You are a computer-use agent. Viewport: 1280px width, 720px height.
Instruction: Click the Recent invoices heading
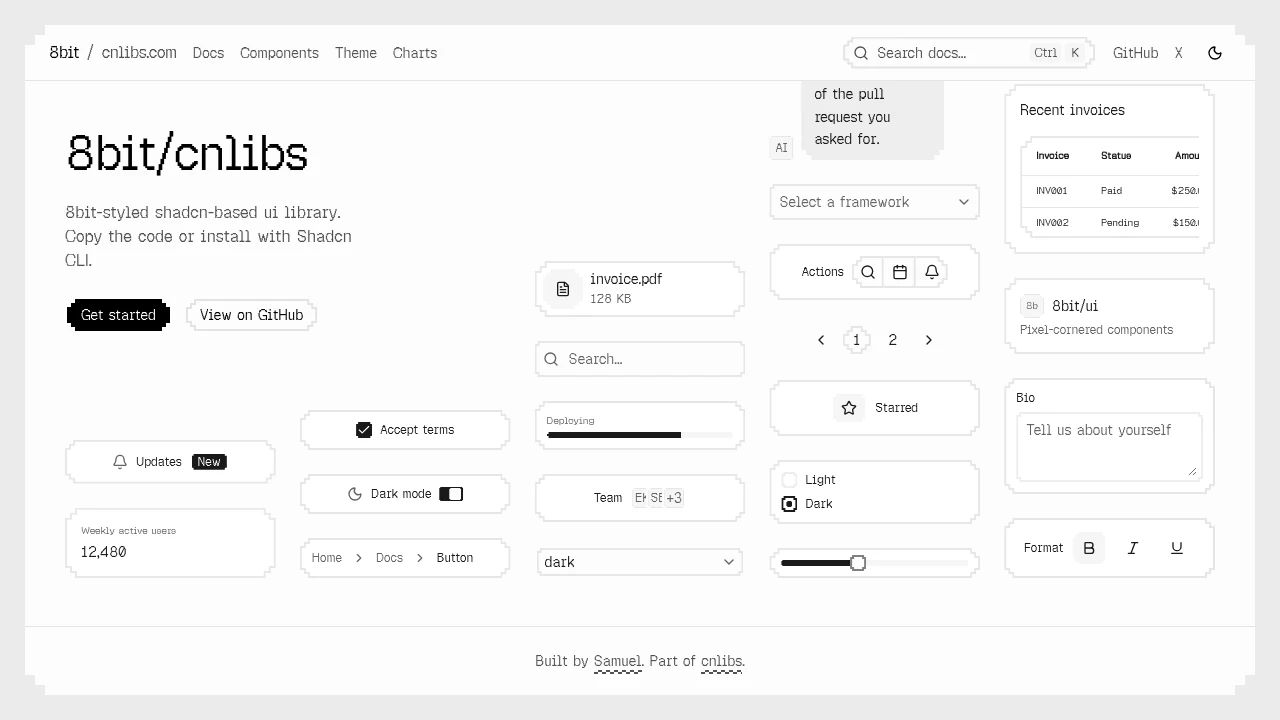pos(1072,110)
